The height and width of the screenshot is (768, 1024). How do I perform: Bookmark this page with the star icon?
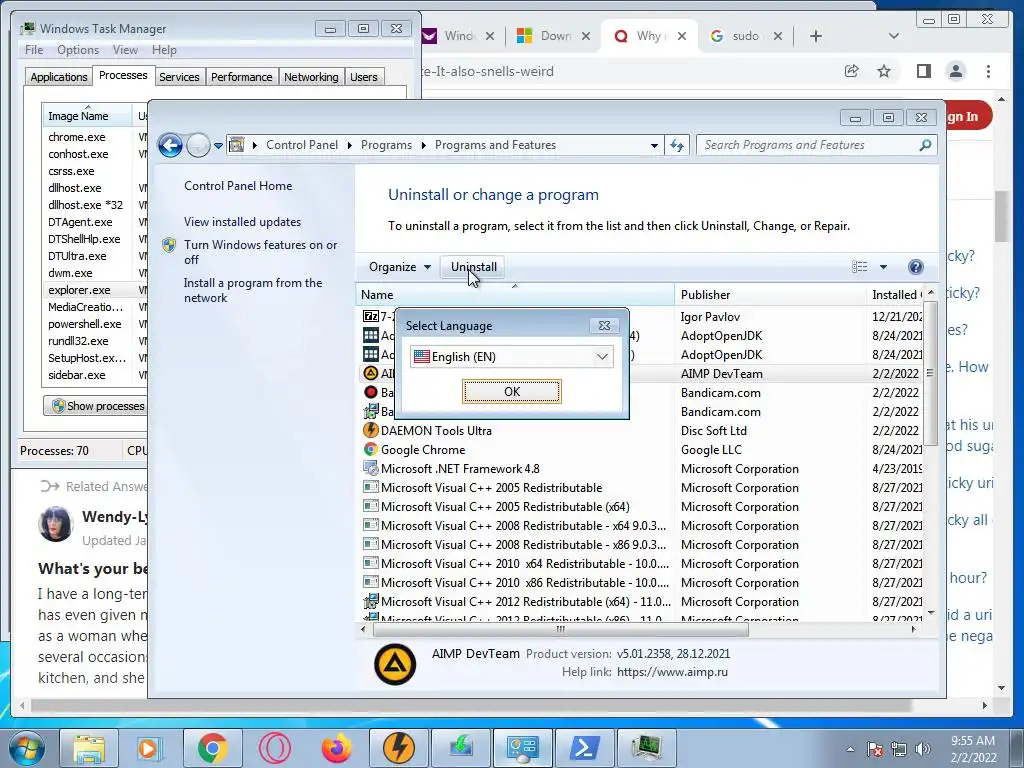(x=884, y=71)
